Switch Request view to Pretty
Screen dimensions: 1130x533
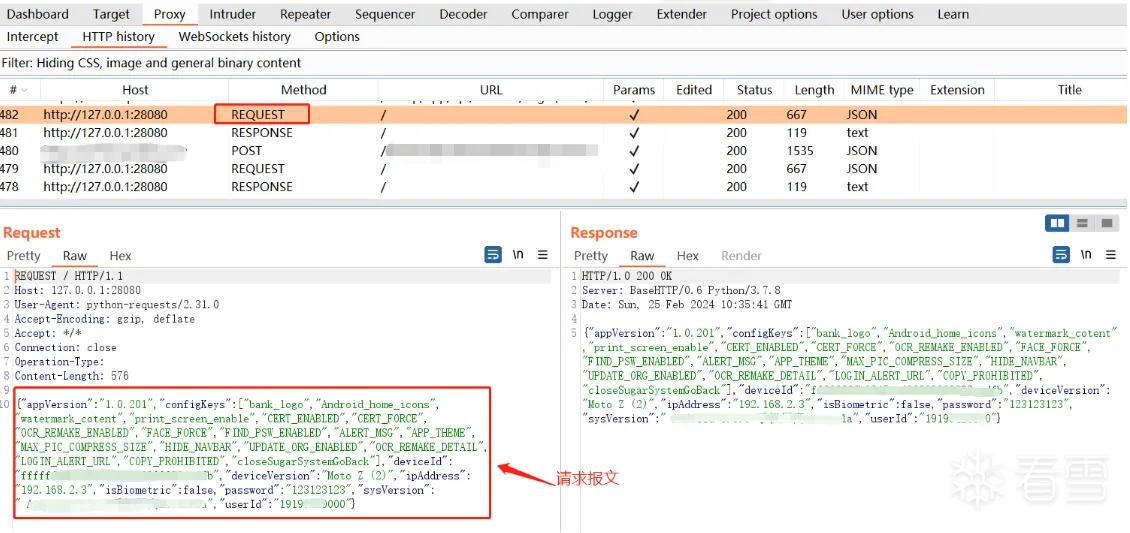24,256
